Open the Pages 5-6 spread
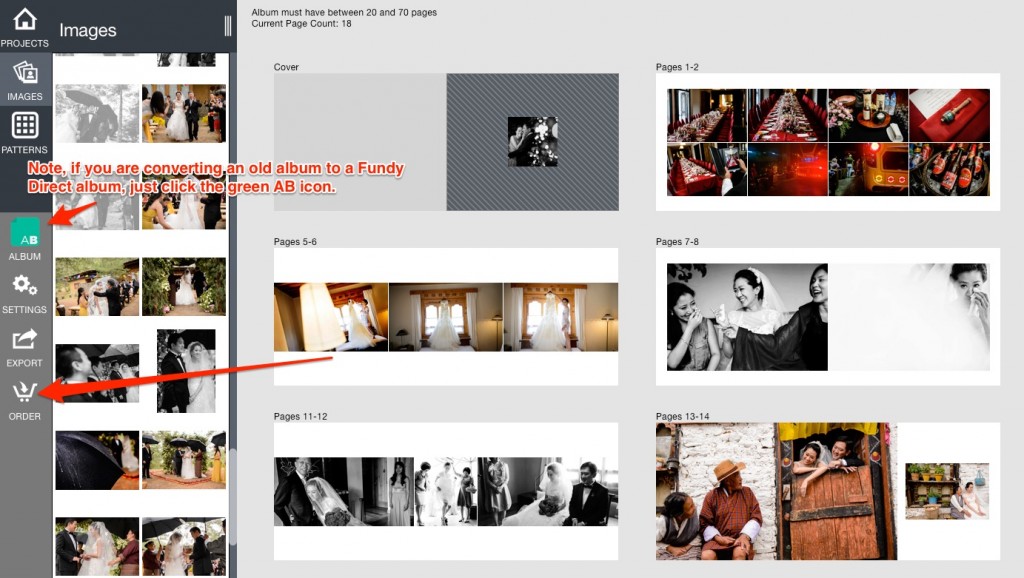This screenshot has width=1024, height=578. coord(446,317)
